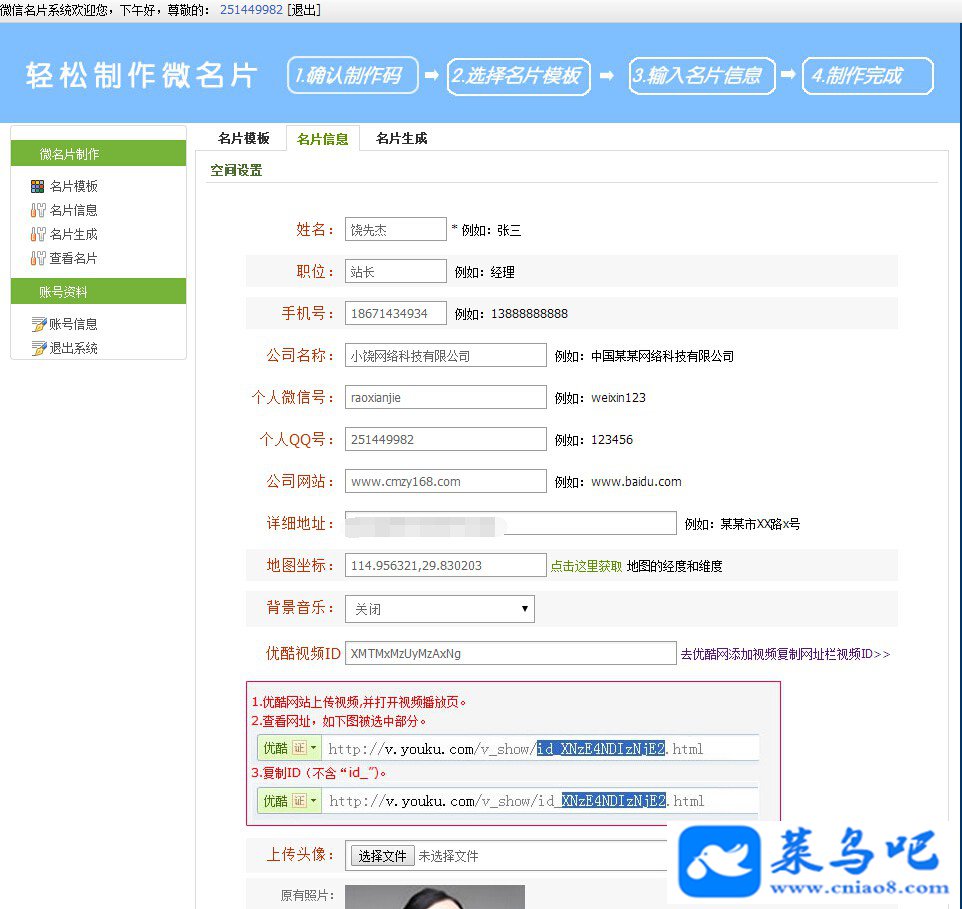Screen dimensions: 962x909
Task: Click the 姓名 name input field
Action: (396, 229)
